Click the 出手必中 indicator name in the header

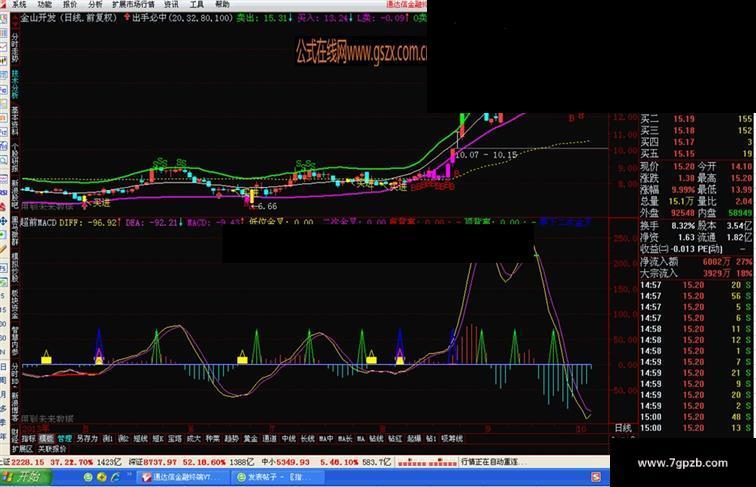(149, 18)
